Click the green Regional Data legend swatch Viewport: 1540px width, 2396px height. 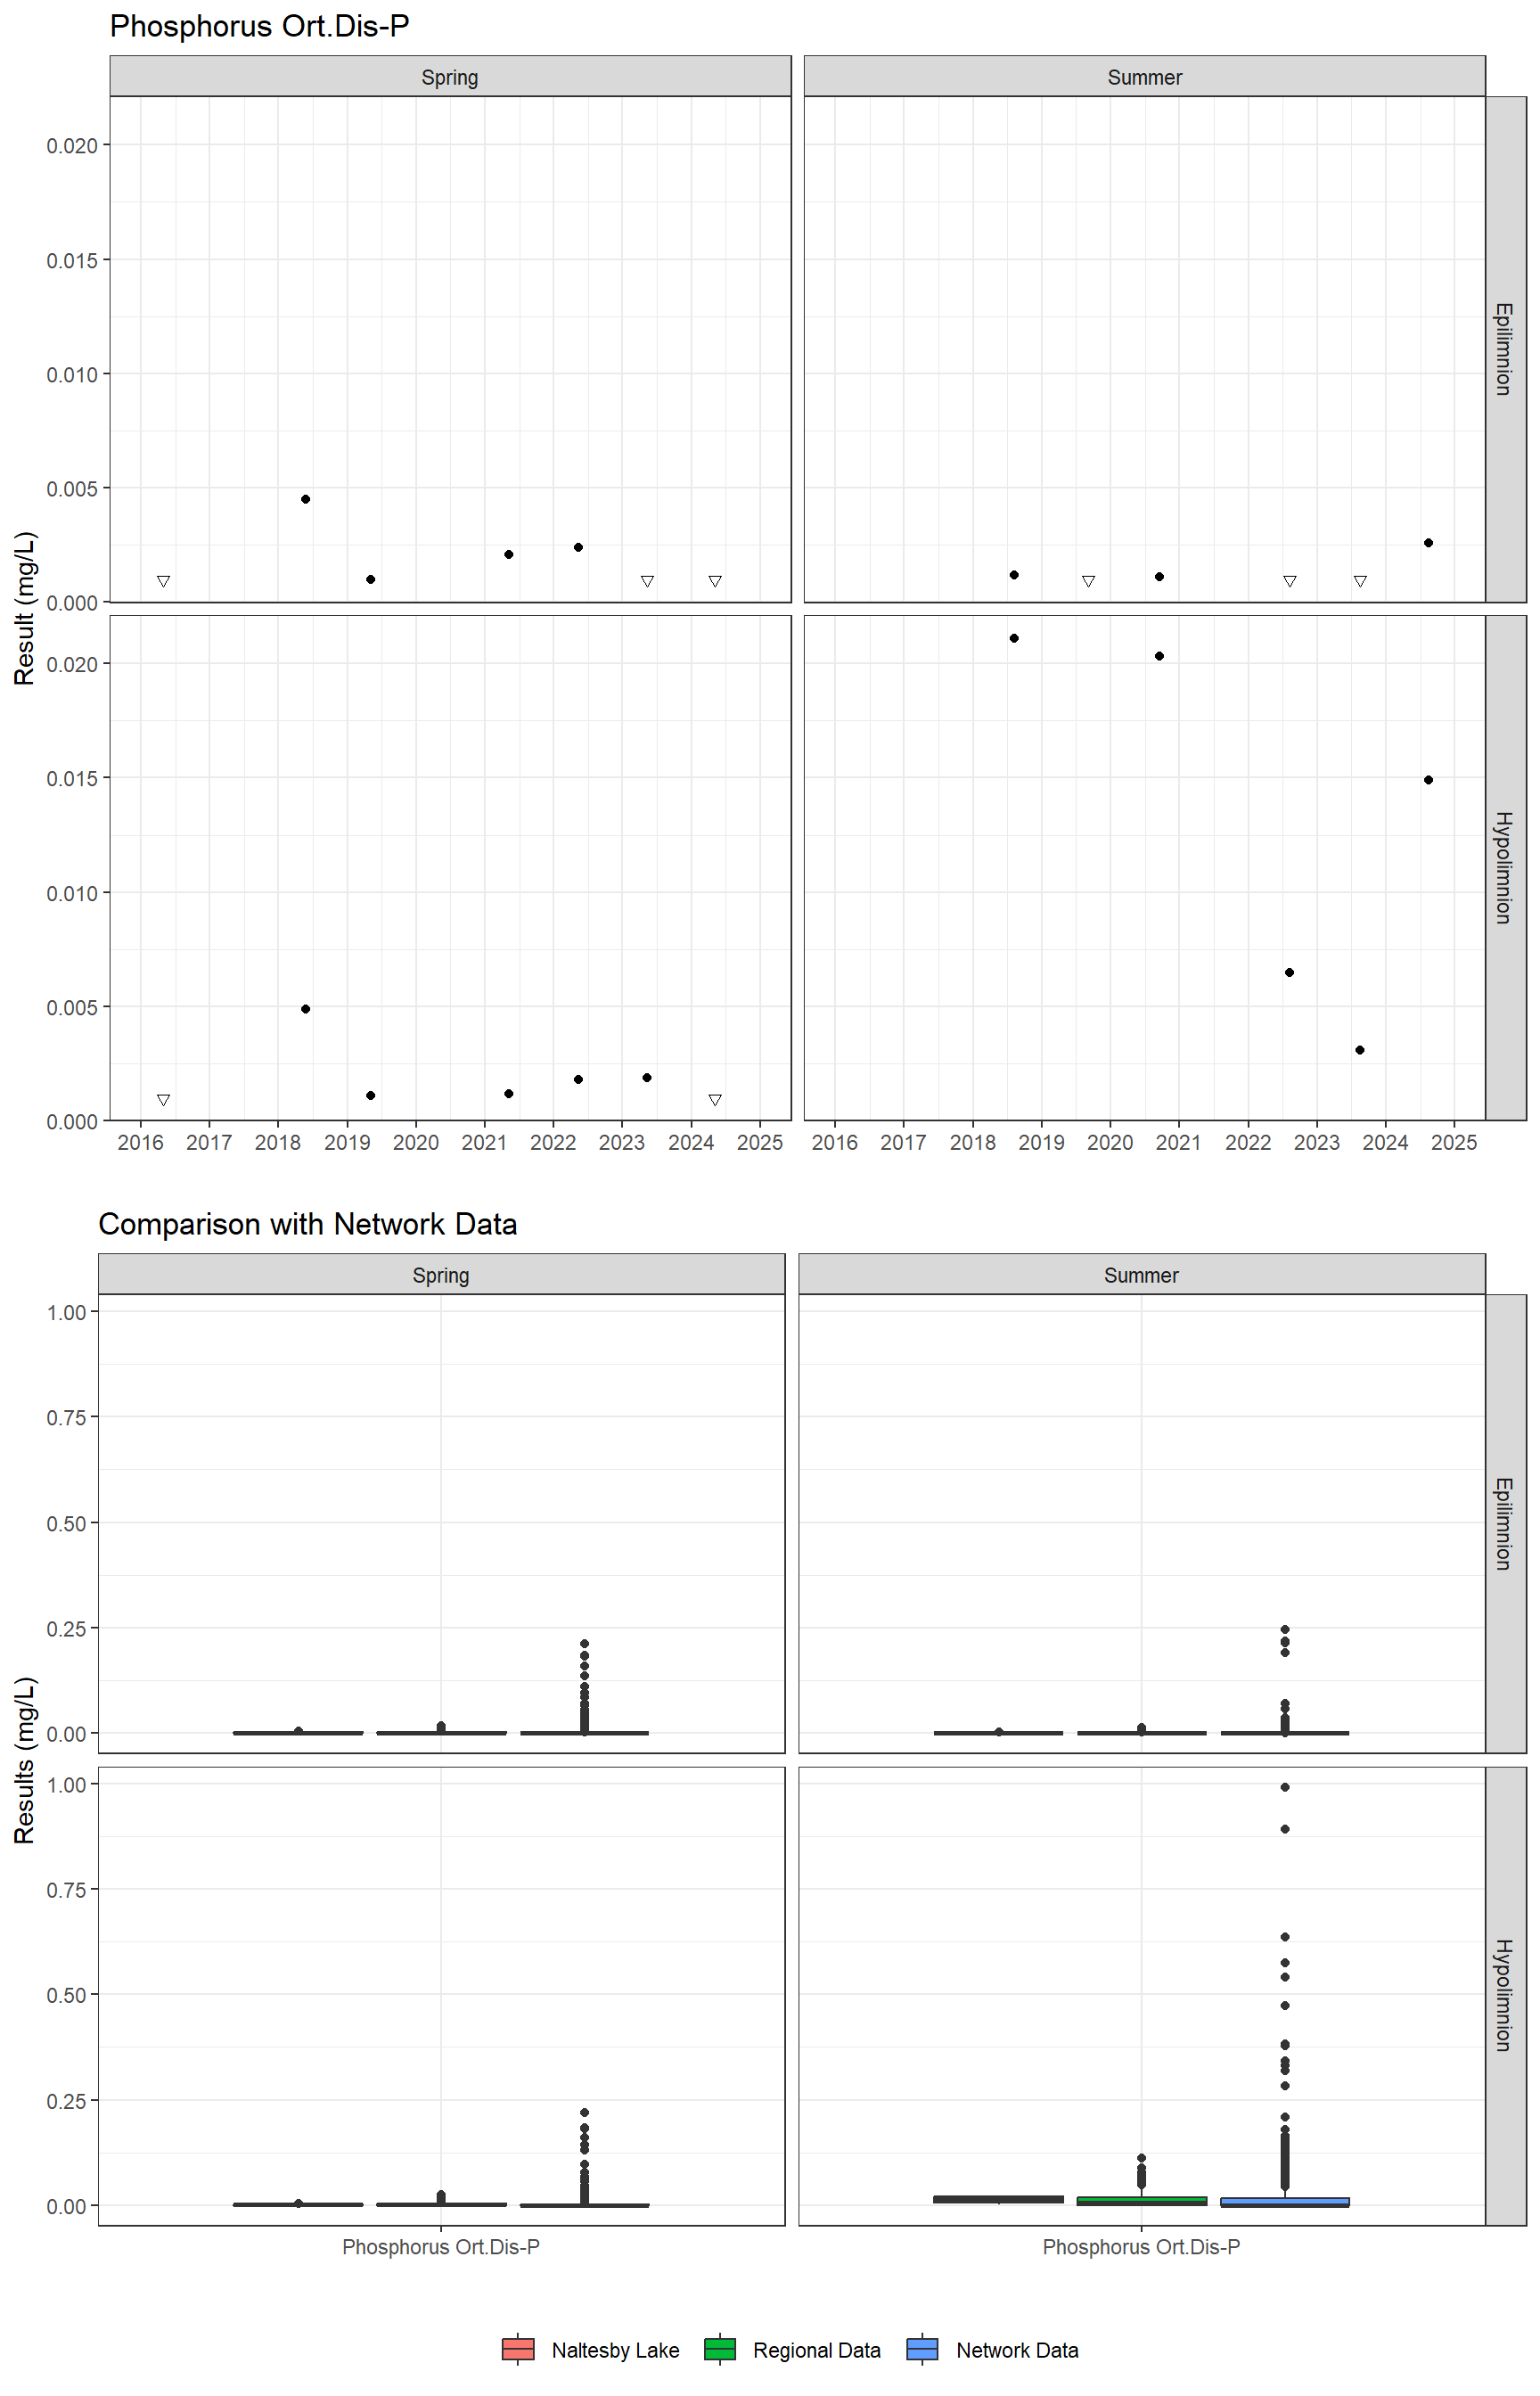click(x=720, y=2349)
